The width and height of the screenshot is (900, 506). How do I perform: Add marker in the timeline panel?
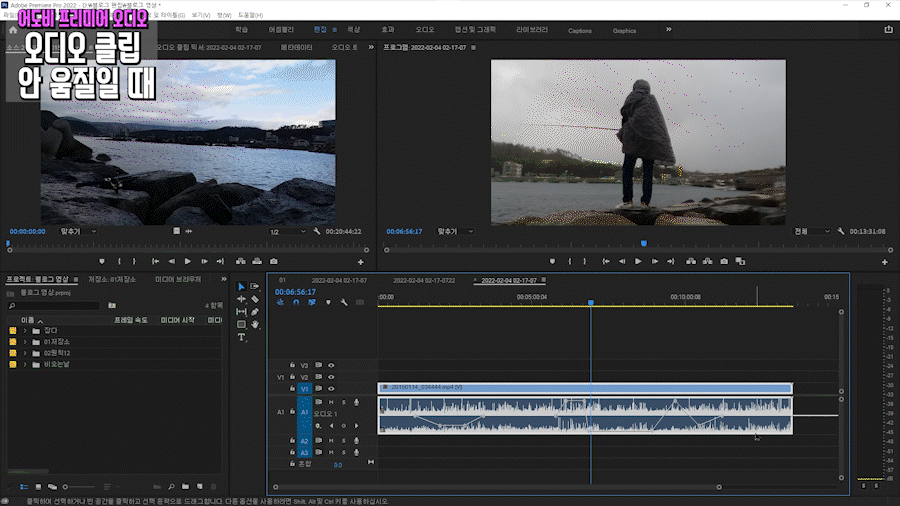[328, 302]
